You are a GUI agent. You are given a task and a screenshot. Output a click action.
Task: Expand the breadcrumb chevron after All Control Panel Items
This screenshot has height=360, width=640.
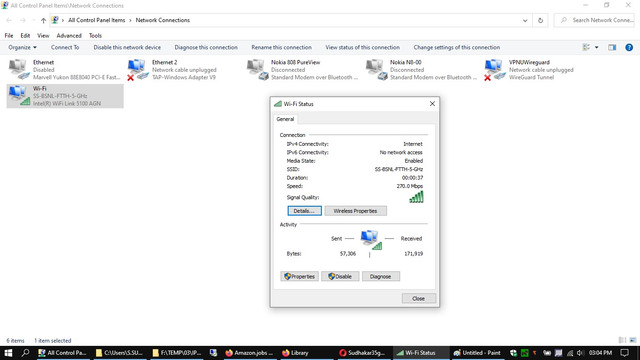130,20
